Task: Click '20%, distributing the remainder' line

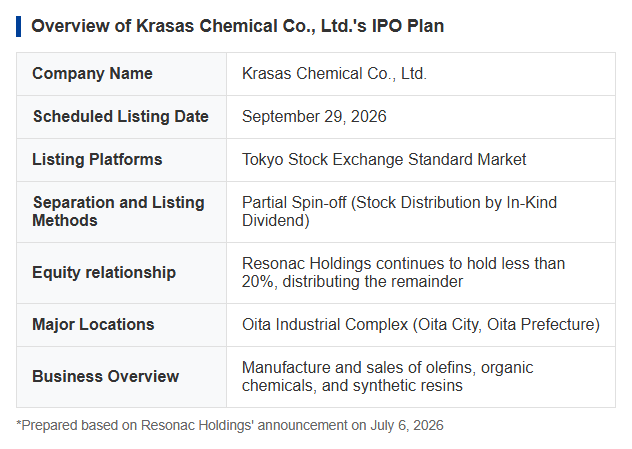Action: pyautogui.click(x=352, y=282)
